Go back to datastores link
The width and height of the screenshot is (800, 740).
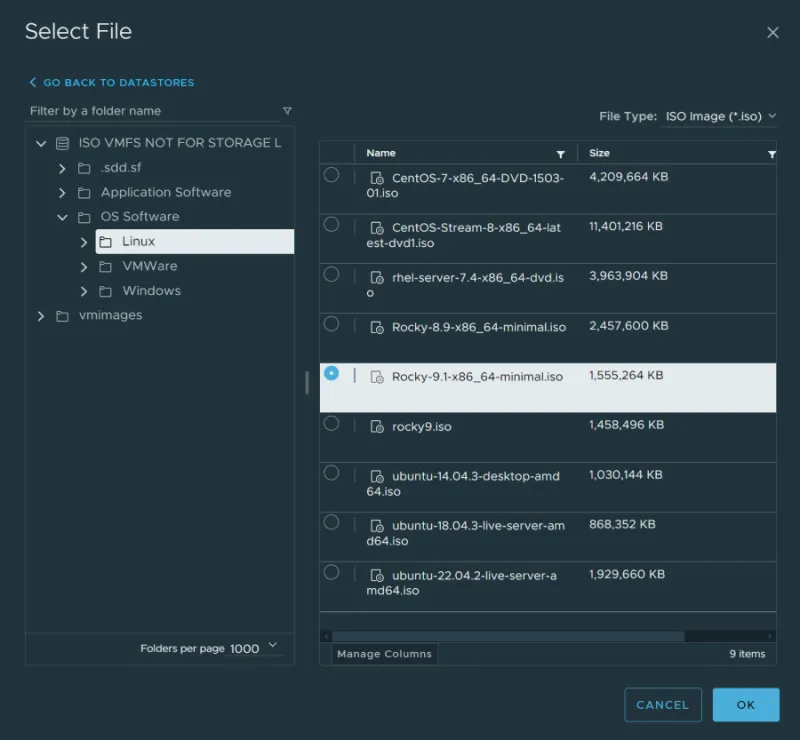112,82
